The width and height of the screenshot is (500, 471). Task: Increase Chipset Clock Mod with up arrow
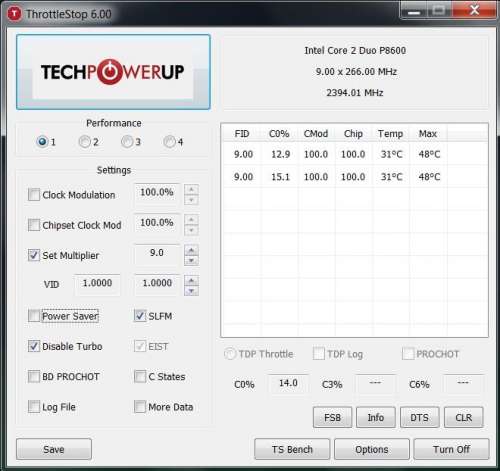pyautogui.click(x=191, y=220)
